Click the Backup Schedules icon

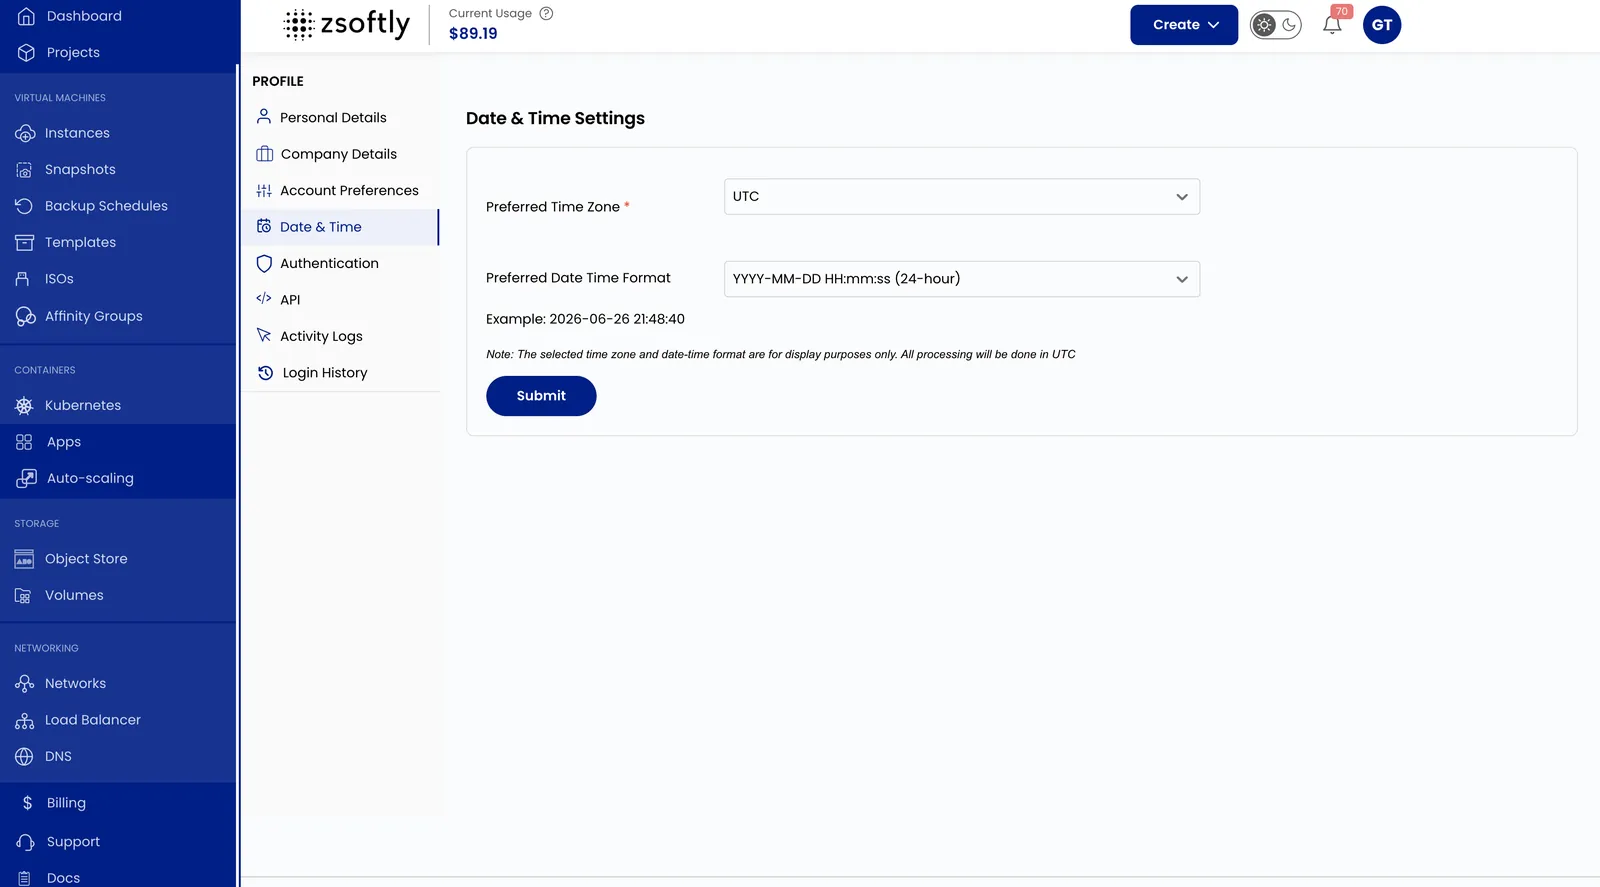tap(24, 206)
